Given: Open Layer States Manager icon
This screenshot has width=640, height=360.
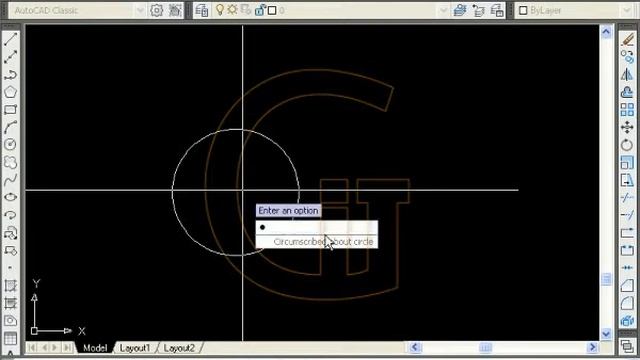Looking at the screenshot, I should tap(497, 10).
